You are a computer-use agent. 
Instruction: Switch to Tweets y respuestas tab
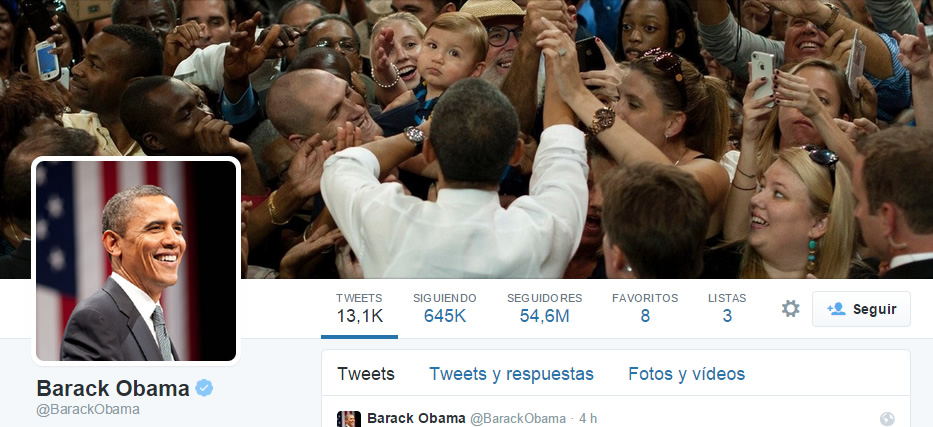[511, 374]
